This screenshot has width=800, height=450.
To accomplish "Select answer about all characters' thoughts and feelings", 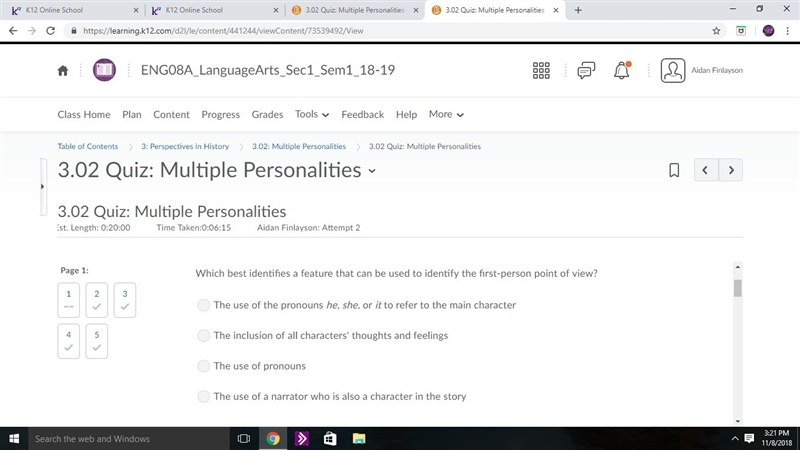I will click(204, 336).
